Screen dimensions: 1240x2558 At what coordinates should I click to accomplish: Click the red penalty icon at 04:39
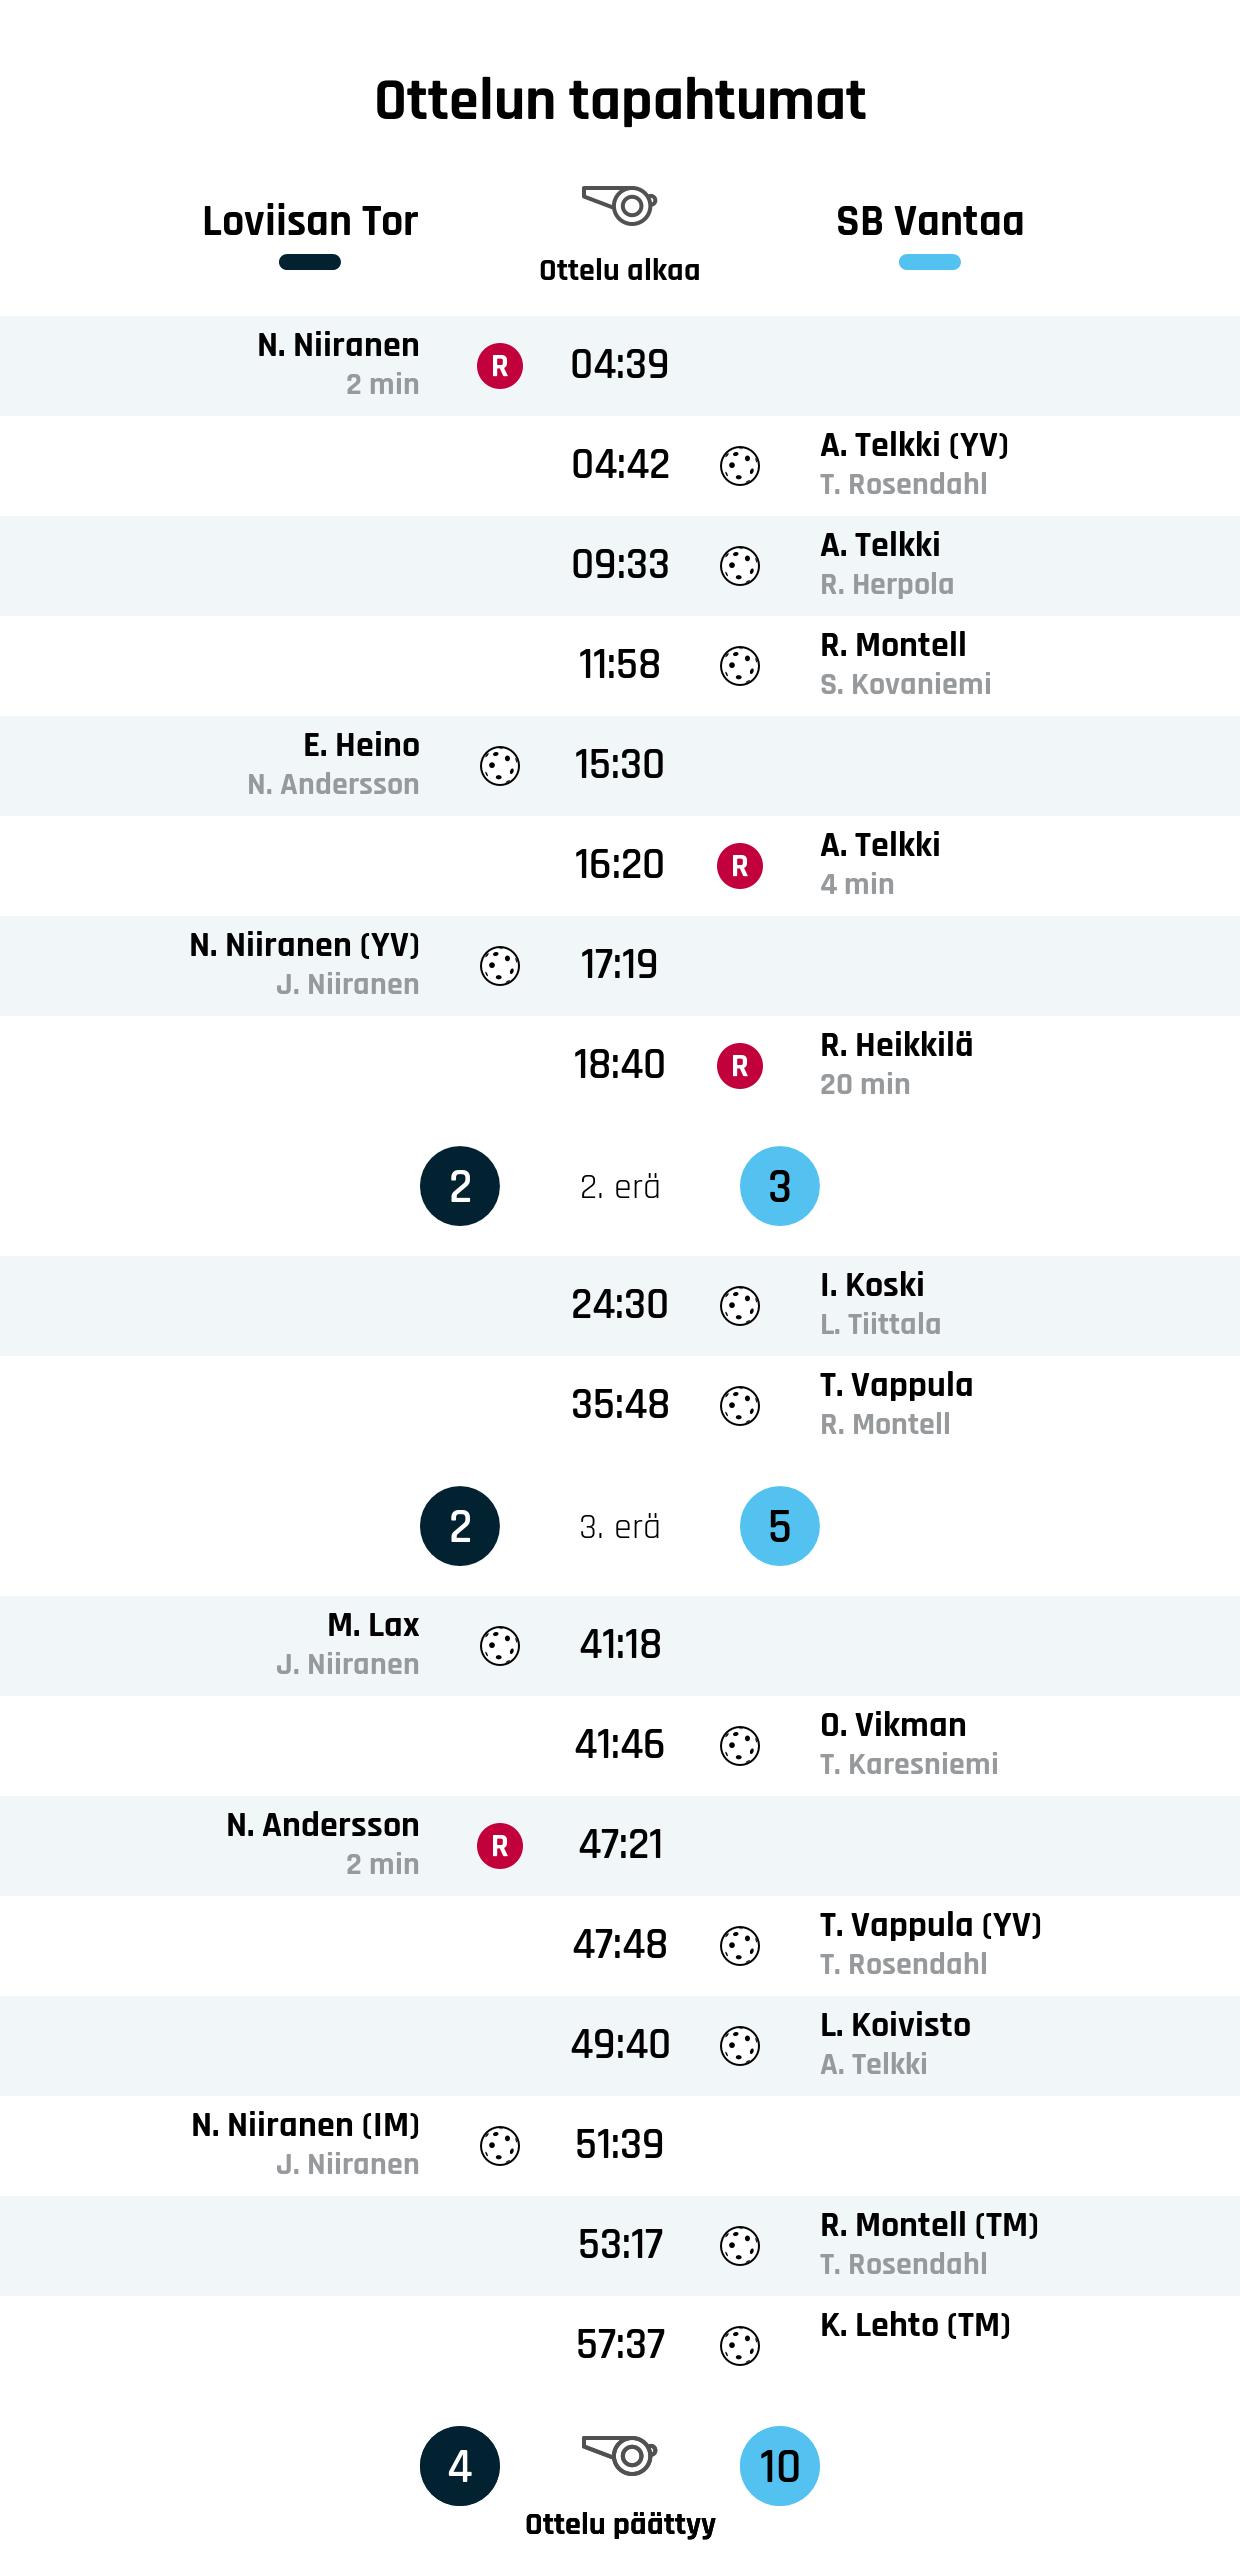500,366
